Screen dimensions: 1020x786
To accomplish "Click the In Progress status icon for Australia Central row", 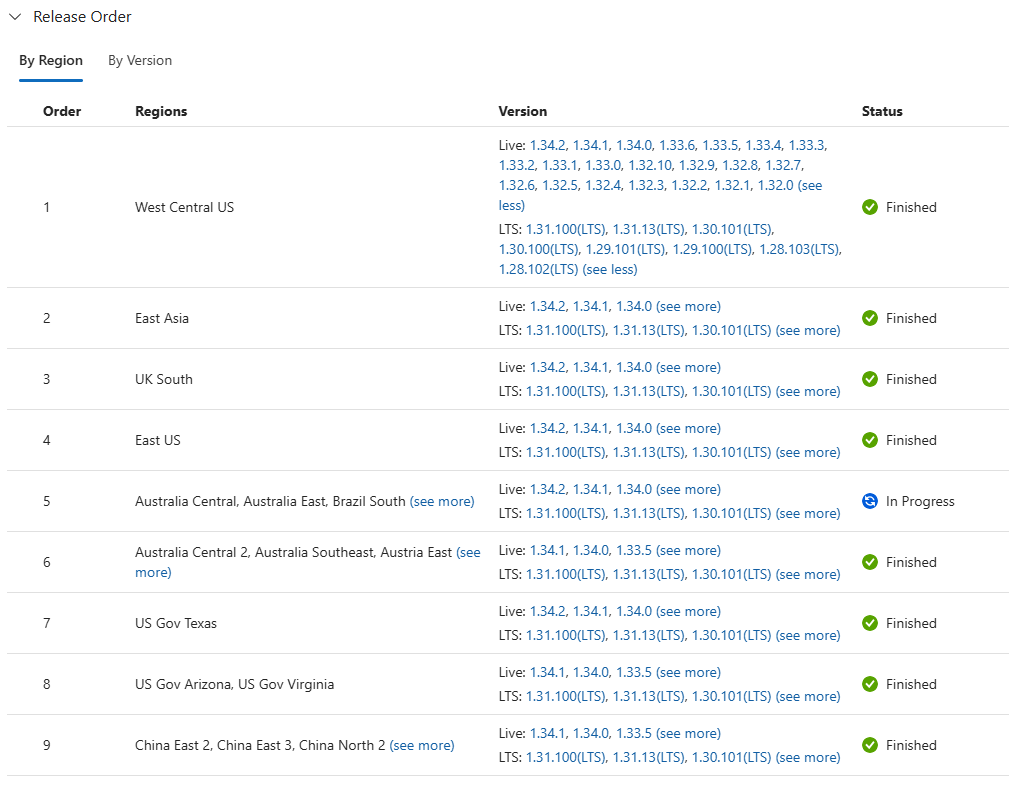I will tap(870, 501).
